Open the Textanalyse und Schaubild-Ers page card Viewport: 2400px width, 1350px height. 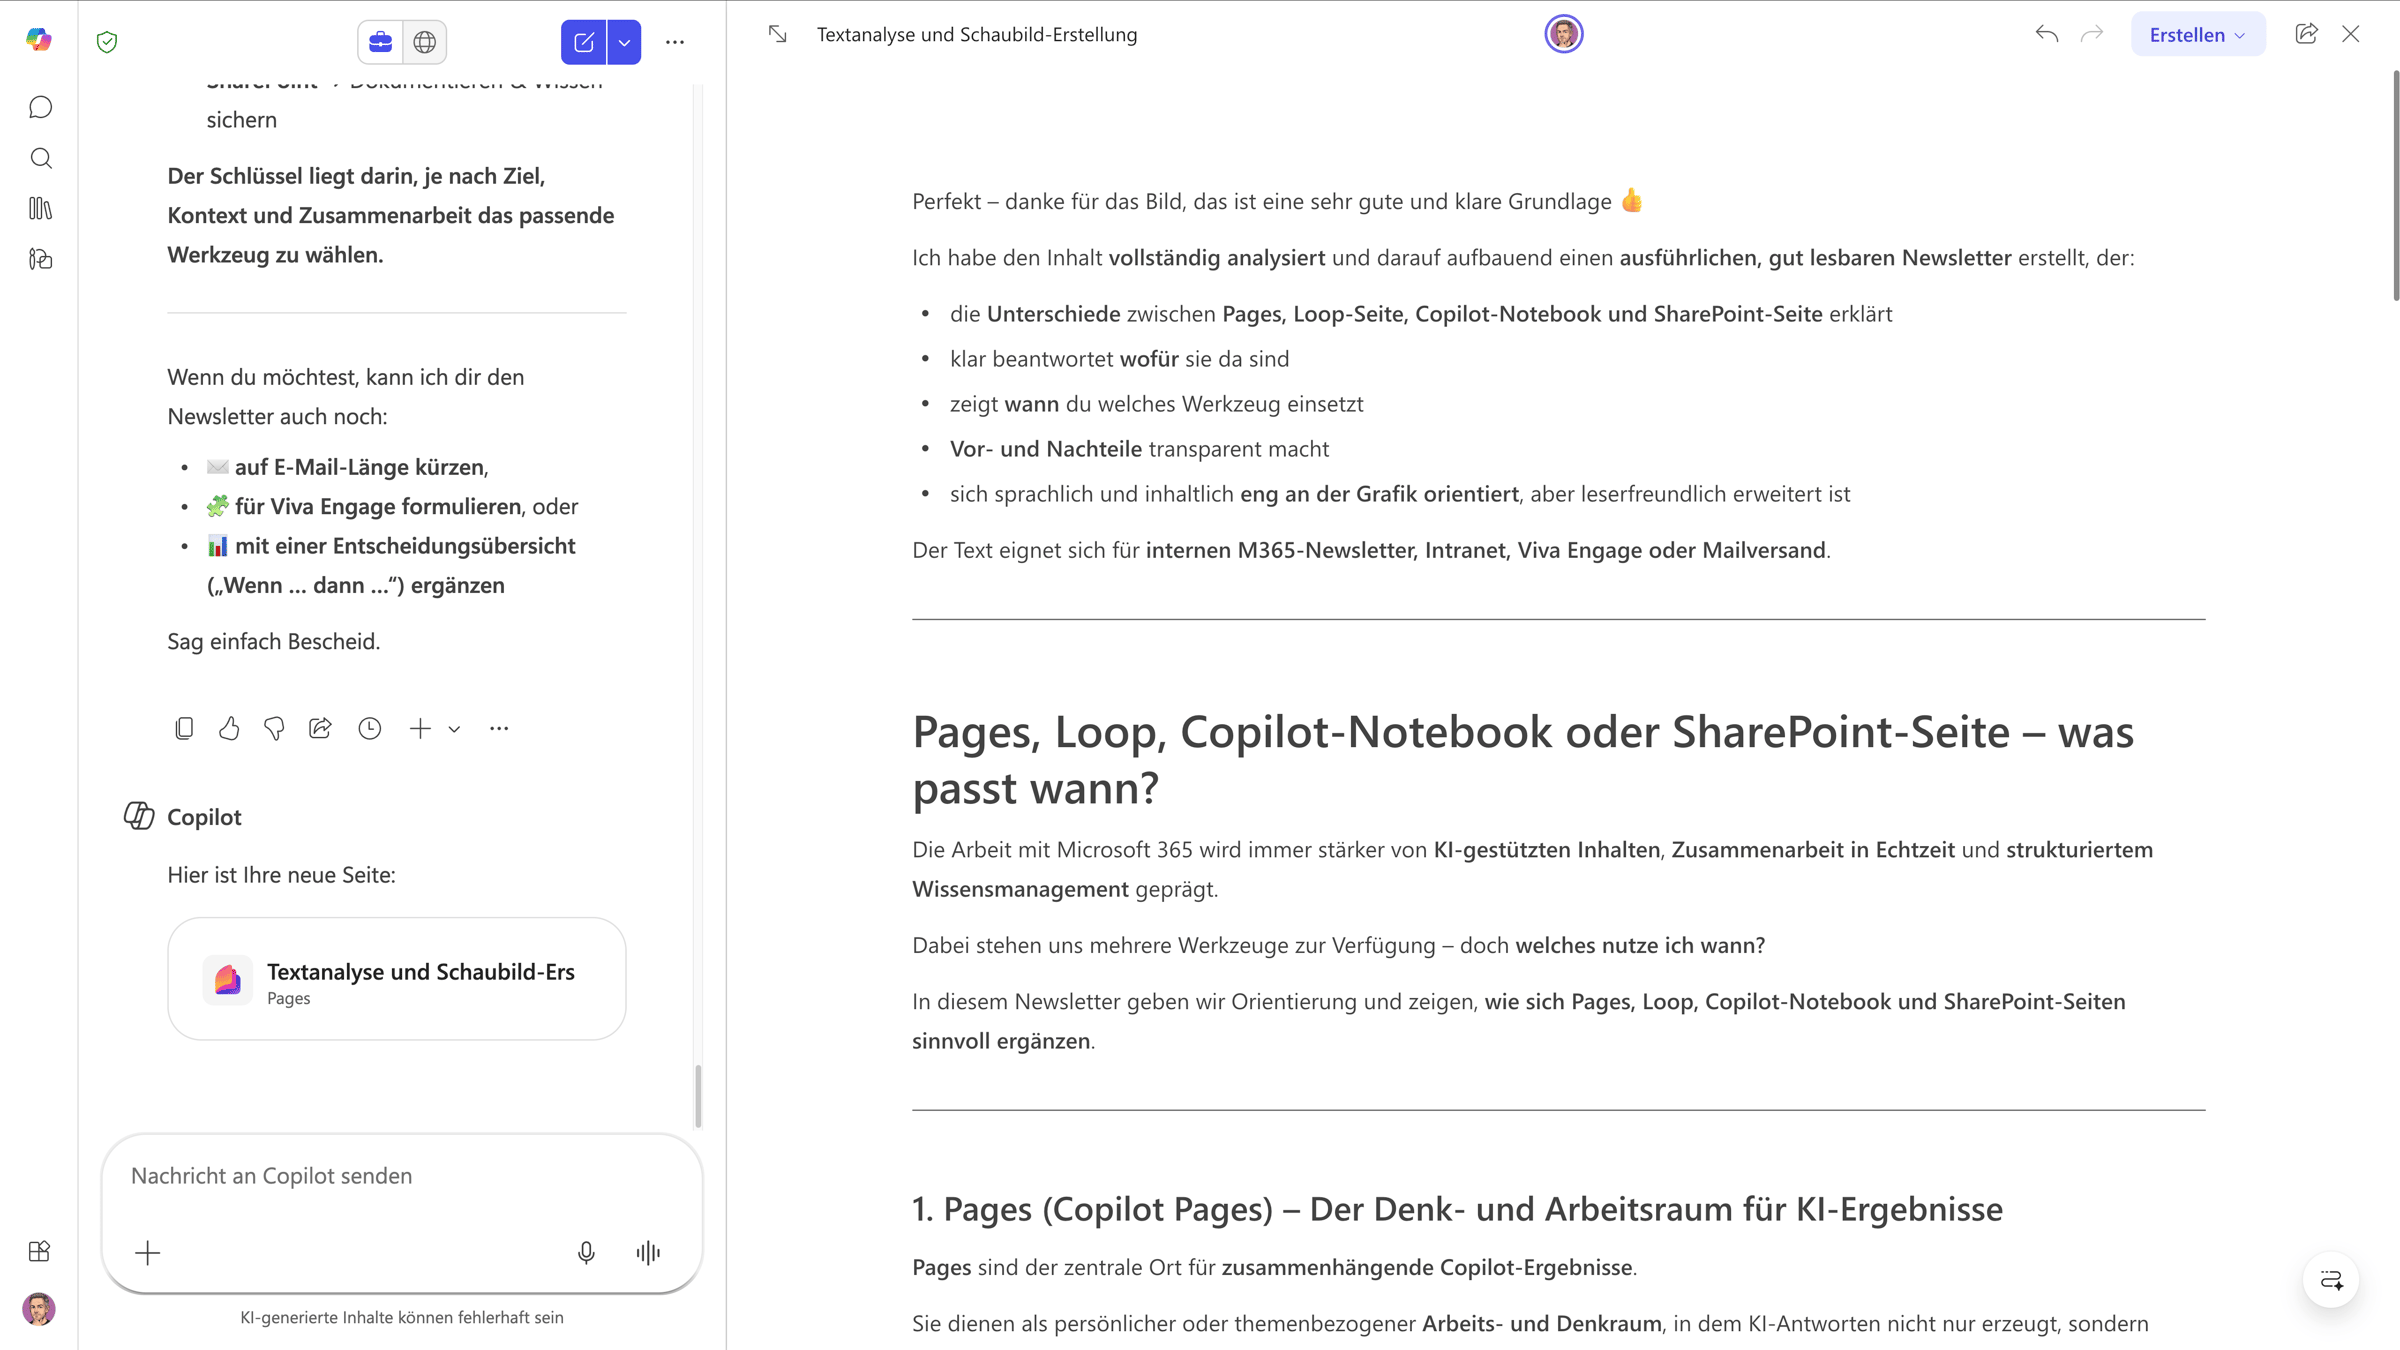pyautogui.click(x=397, y=979)
